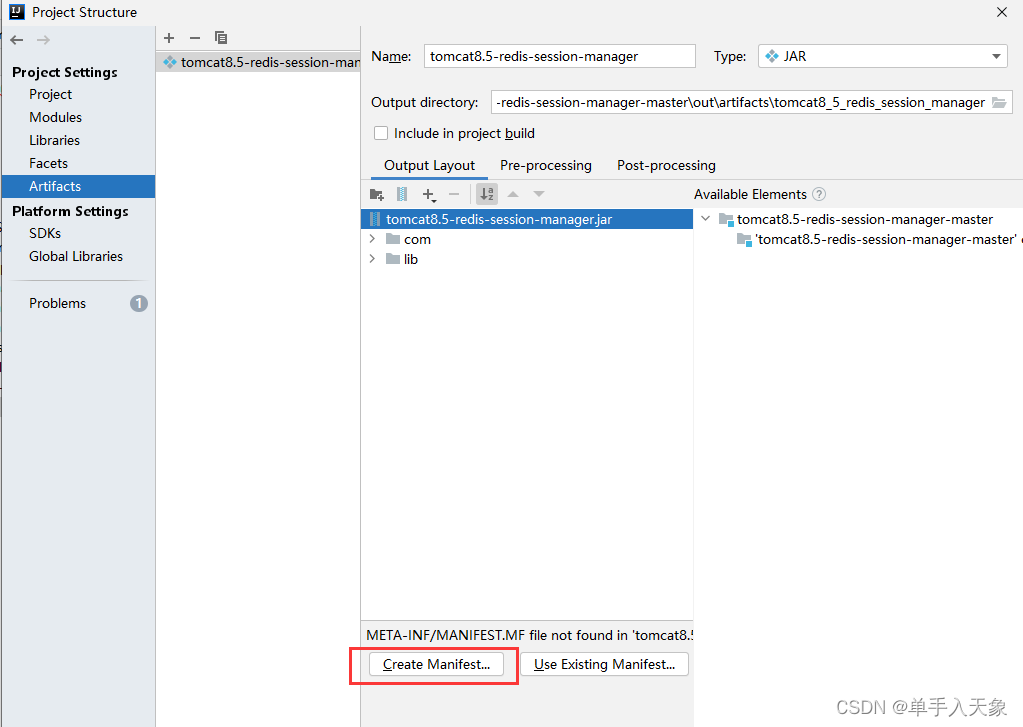This screenshot has height=727, width=1023.
Task: Remove the selected output layout element
Action: click(x=454, y=194)
